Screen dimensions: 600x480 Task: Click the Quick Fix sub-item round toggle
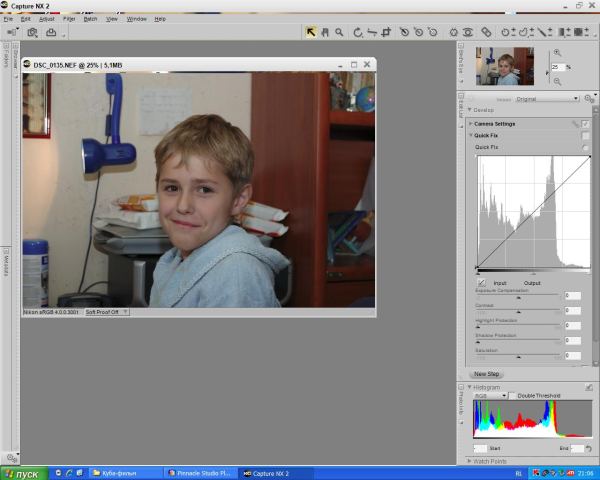[x=585, y=147]
